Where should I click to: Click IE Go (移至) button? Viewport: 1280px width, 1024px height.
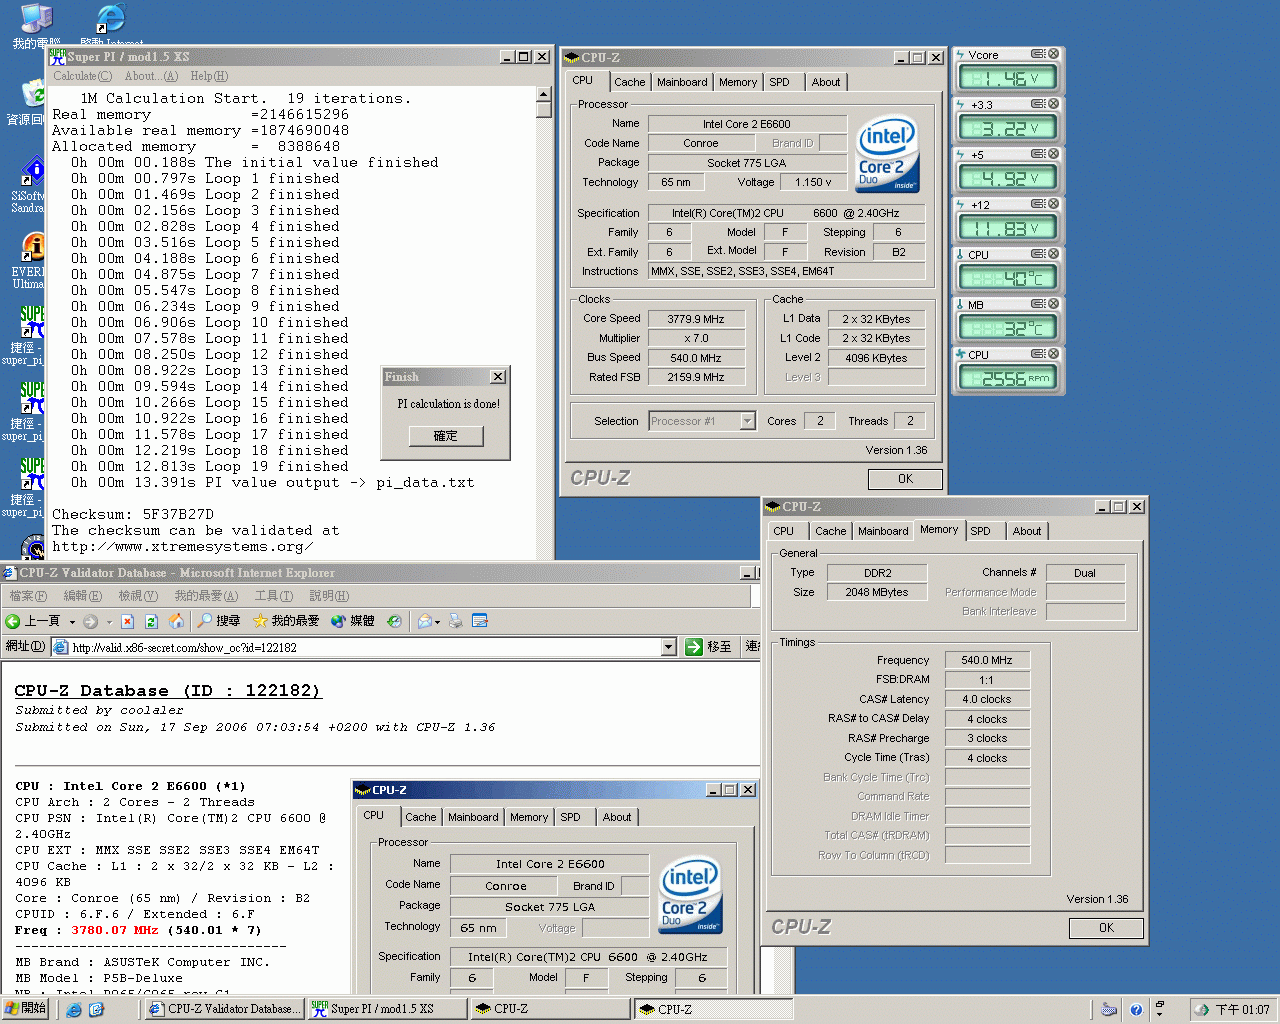click(709, 647)
